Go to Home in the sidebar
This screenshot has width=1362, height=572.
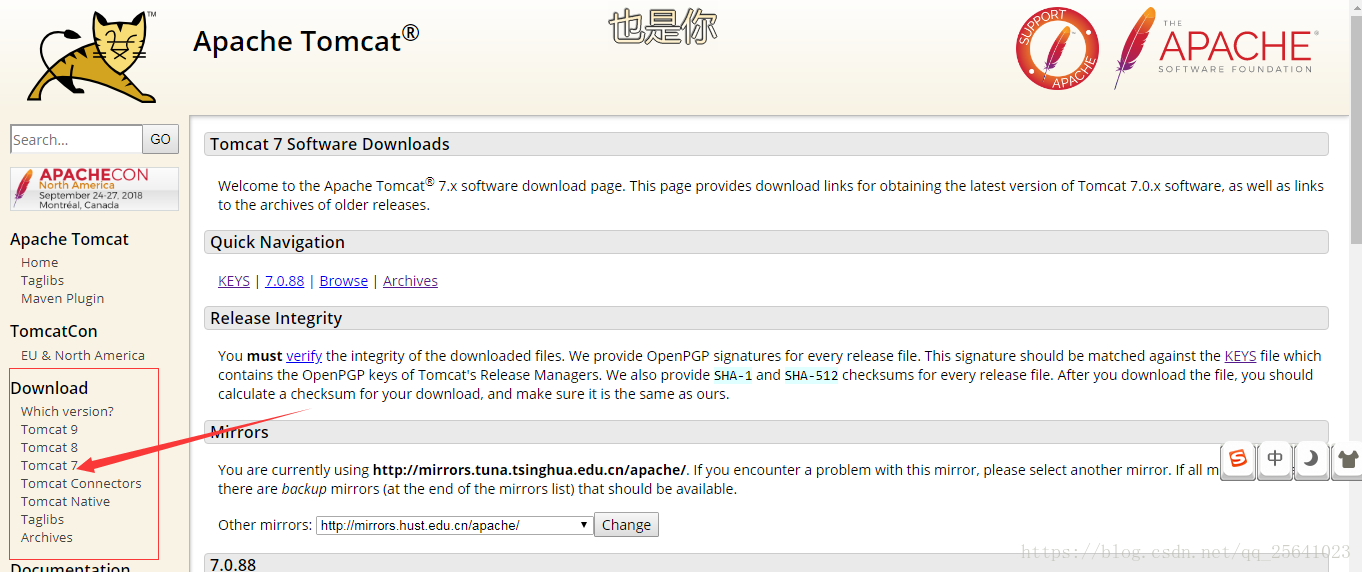[x=40, y=262]
